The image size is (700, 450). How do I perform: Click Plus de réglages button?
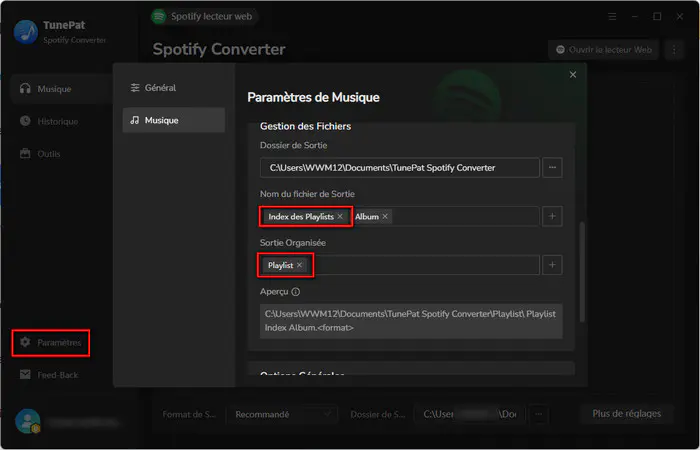626,414
